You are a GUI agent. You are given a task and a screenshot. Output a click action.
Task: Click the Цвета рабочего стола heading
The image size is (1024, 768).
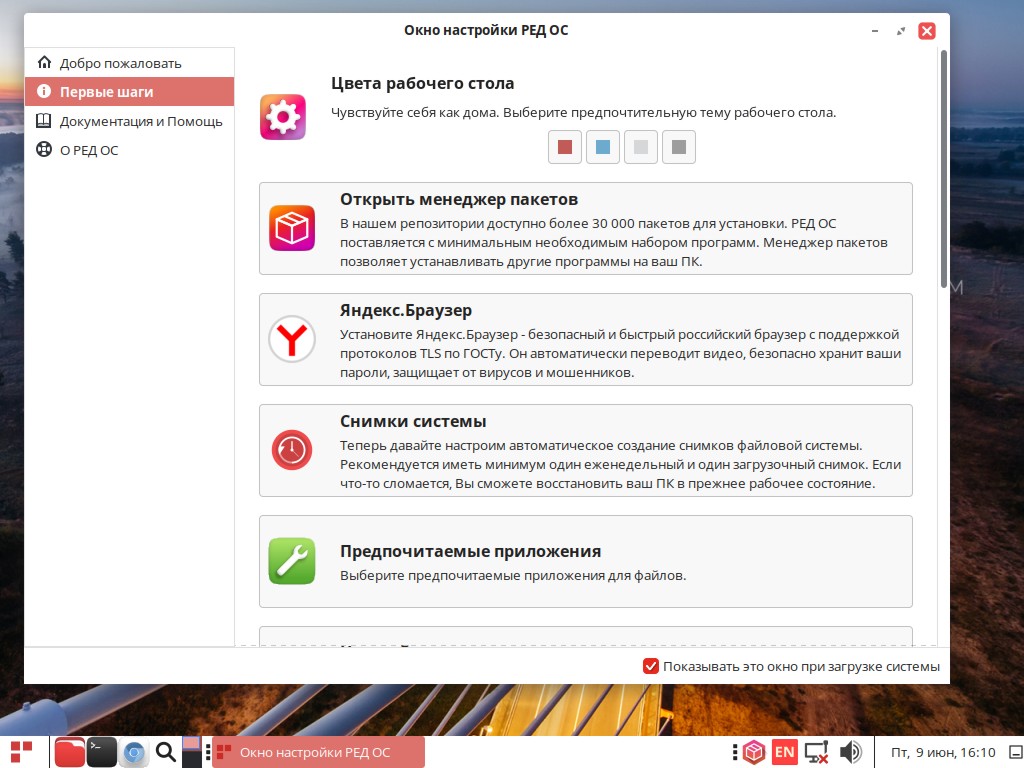tap(423, 84)
